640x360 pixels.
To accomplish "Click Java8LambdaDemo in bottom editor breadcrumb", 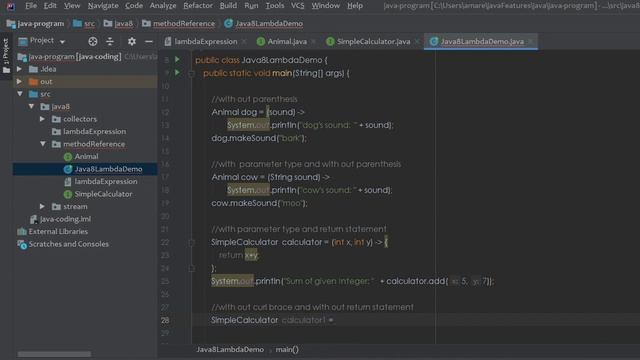I will [x=230, y=349].
